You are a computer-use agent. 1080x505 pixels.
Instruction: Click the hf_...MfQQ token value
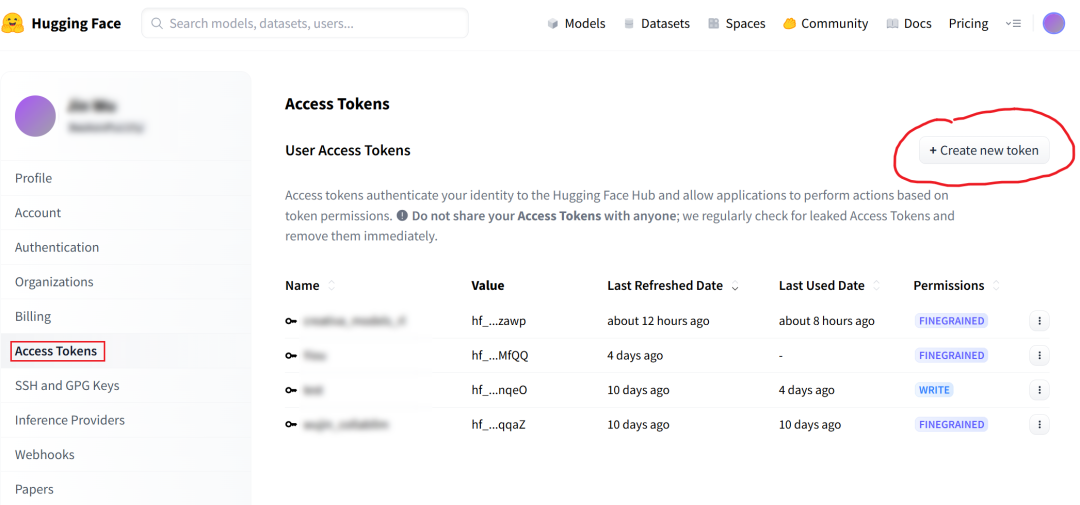coord(499,355)
